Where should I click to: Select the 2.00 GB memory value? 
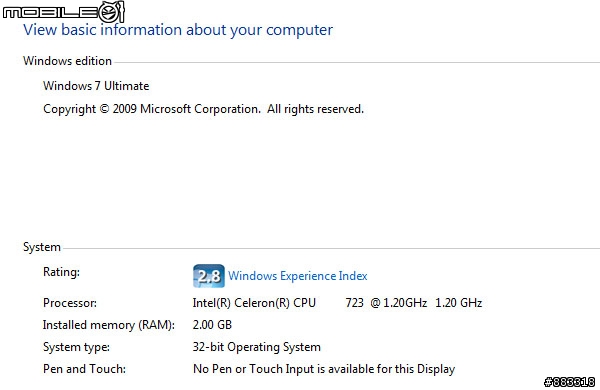(x=212, y=325)
